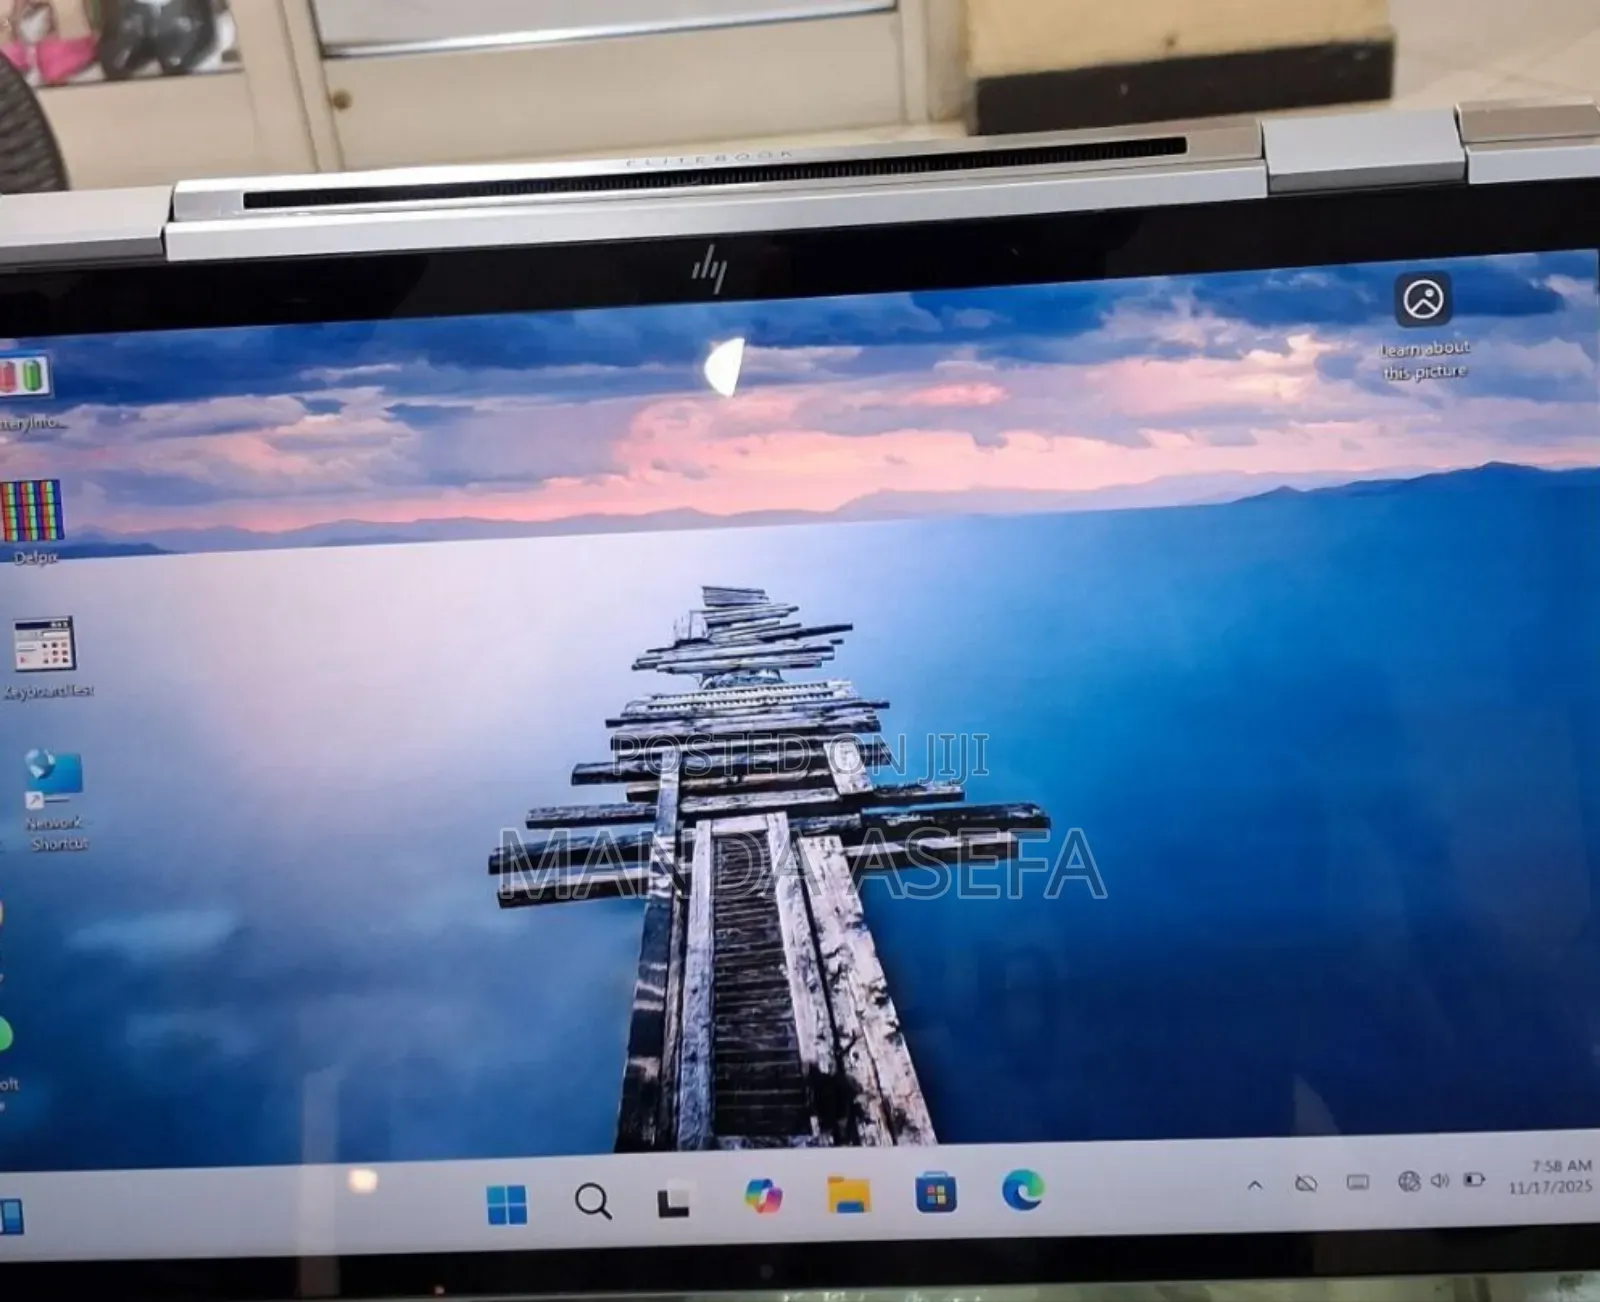Open the touch keyboard tray icon
Image resolution: width=1600 pixels, height=1302 pixels.
[1358, 1183]
